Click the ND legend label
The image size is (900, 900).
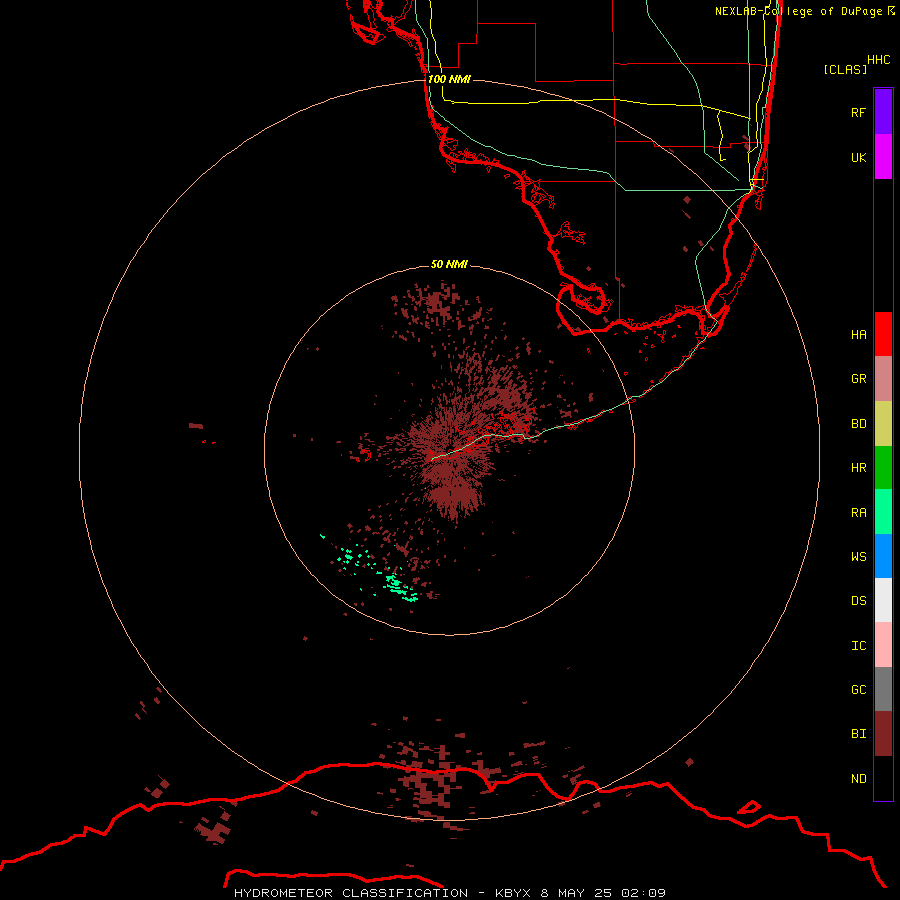pos(858,779)
